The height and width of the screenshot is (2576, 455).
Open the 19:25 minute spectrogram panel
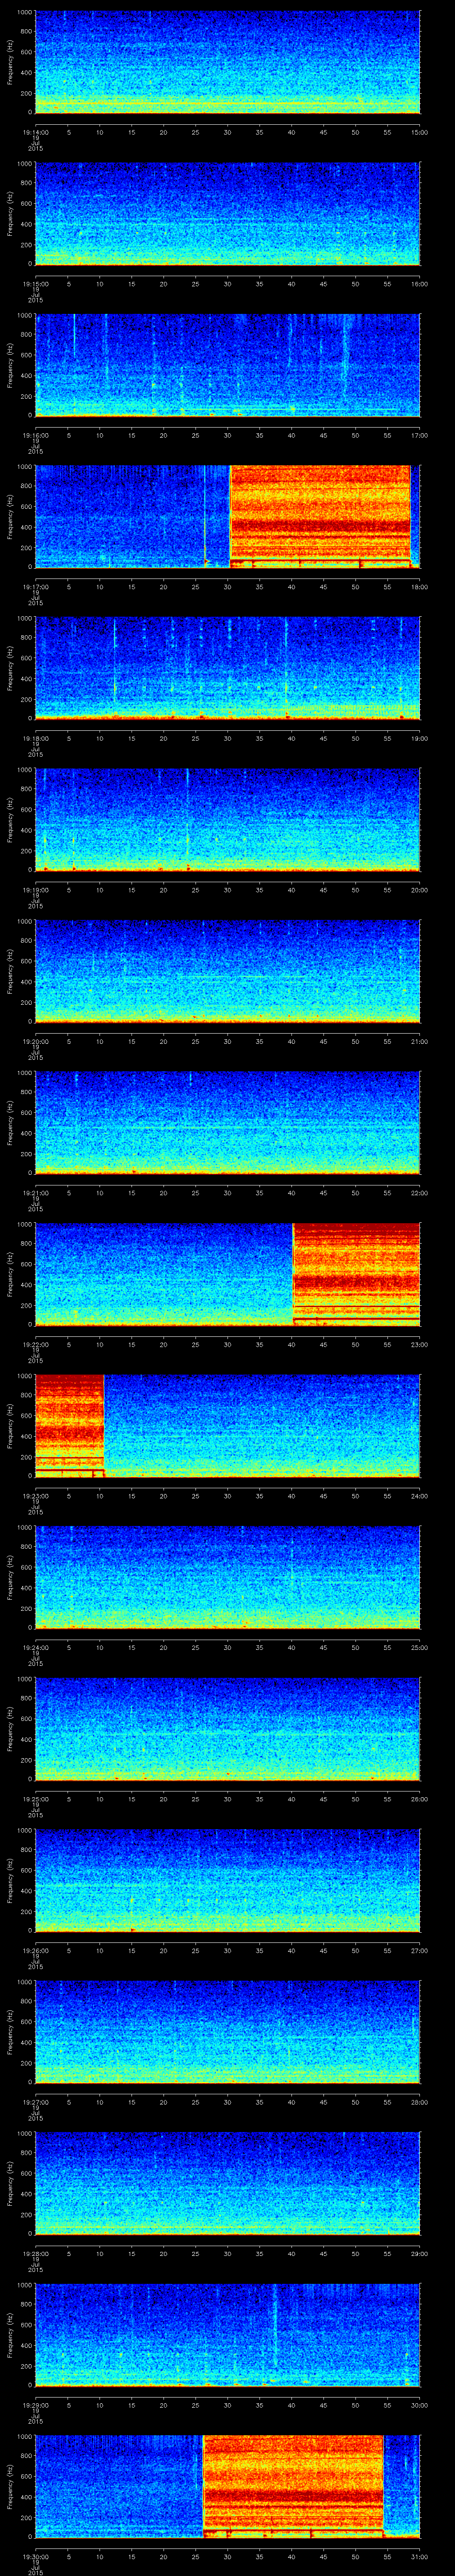pos(227,1729)
